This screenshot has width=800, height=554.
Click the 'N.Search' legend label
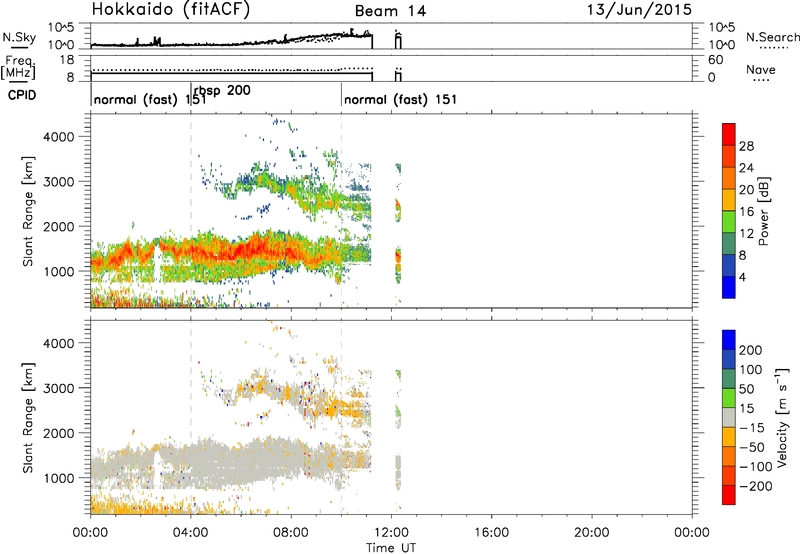[x=772, y=37]
